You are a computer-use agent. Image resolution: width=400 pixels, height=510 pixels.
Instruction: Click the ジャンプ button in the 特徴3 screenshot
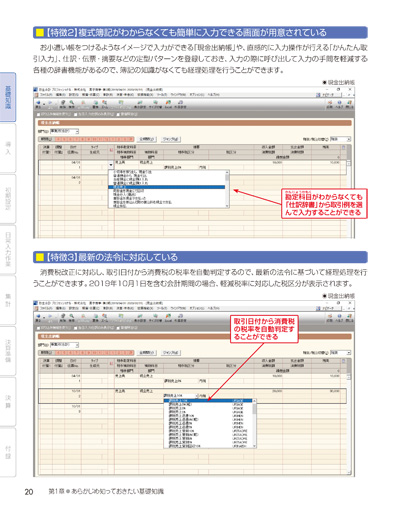pyautogui.click(x=171, y=353)
